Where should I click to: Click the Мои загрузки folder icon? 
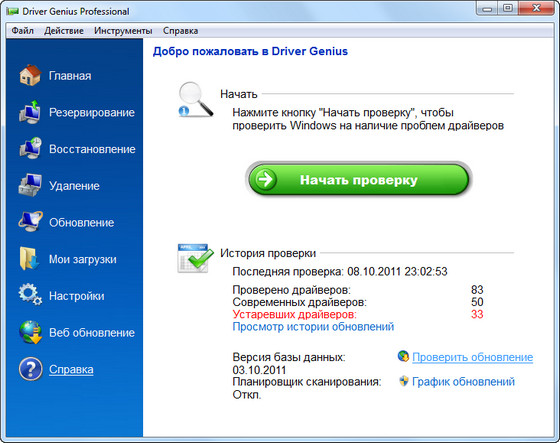click(x=30, y=258)
